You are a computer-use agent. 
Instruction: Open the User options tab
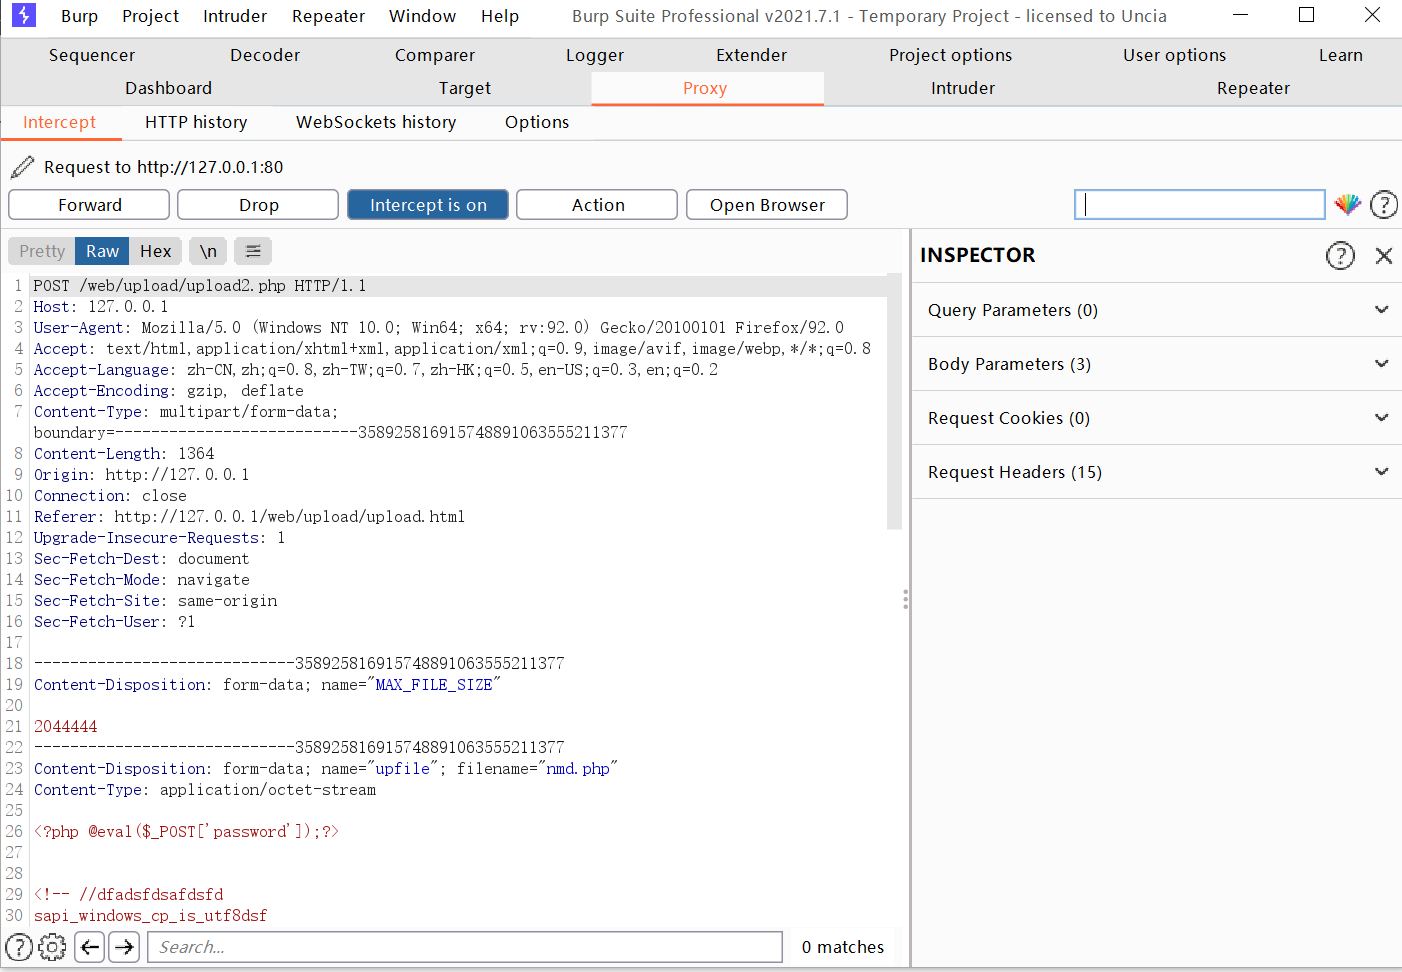(1174, 55)
